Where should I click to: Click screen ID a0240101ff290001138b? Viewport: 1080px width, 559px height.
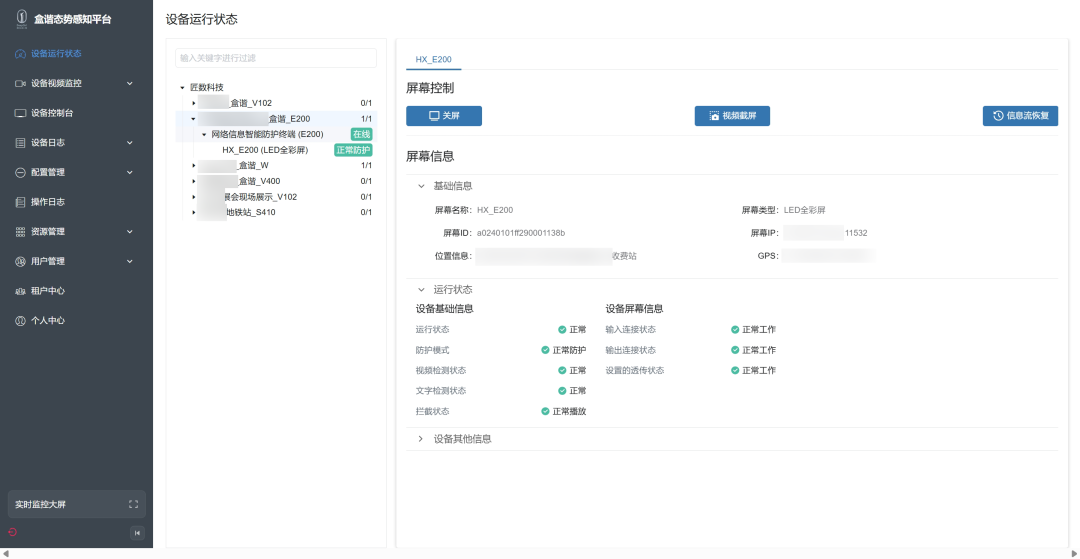521,233
